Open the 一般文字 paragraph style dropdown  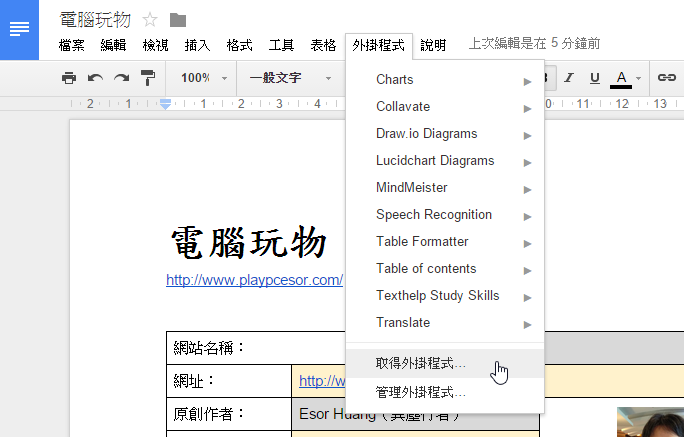click(x=291, y=78)
